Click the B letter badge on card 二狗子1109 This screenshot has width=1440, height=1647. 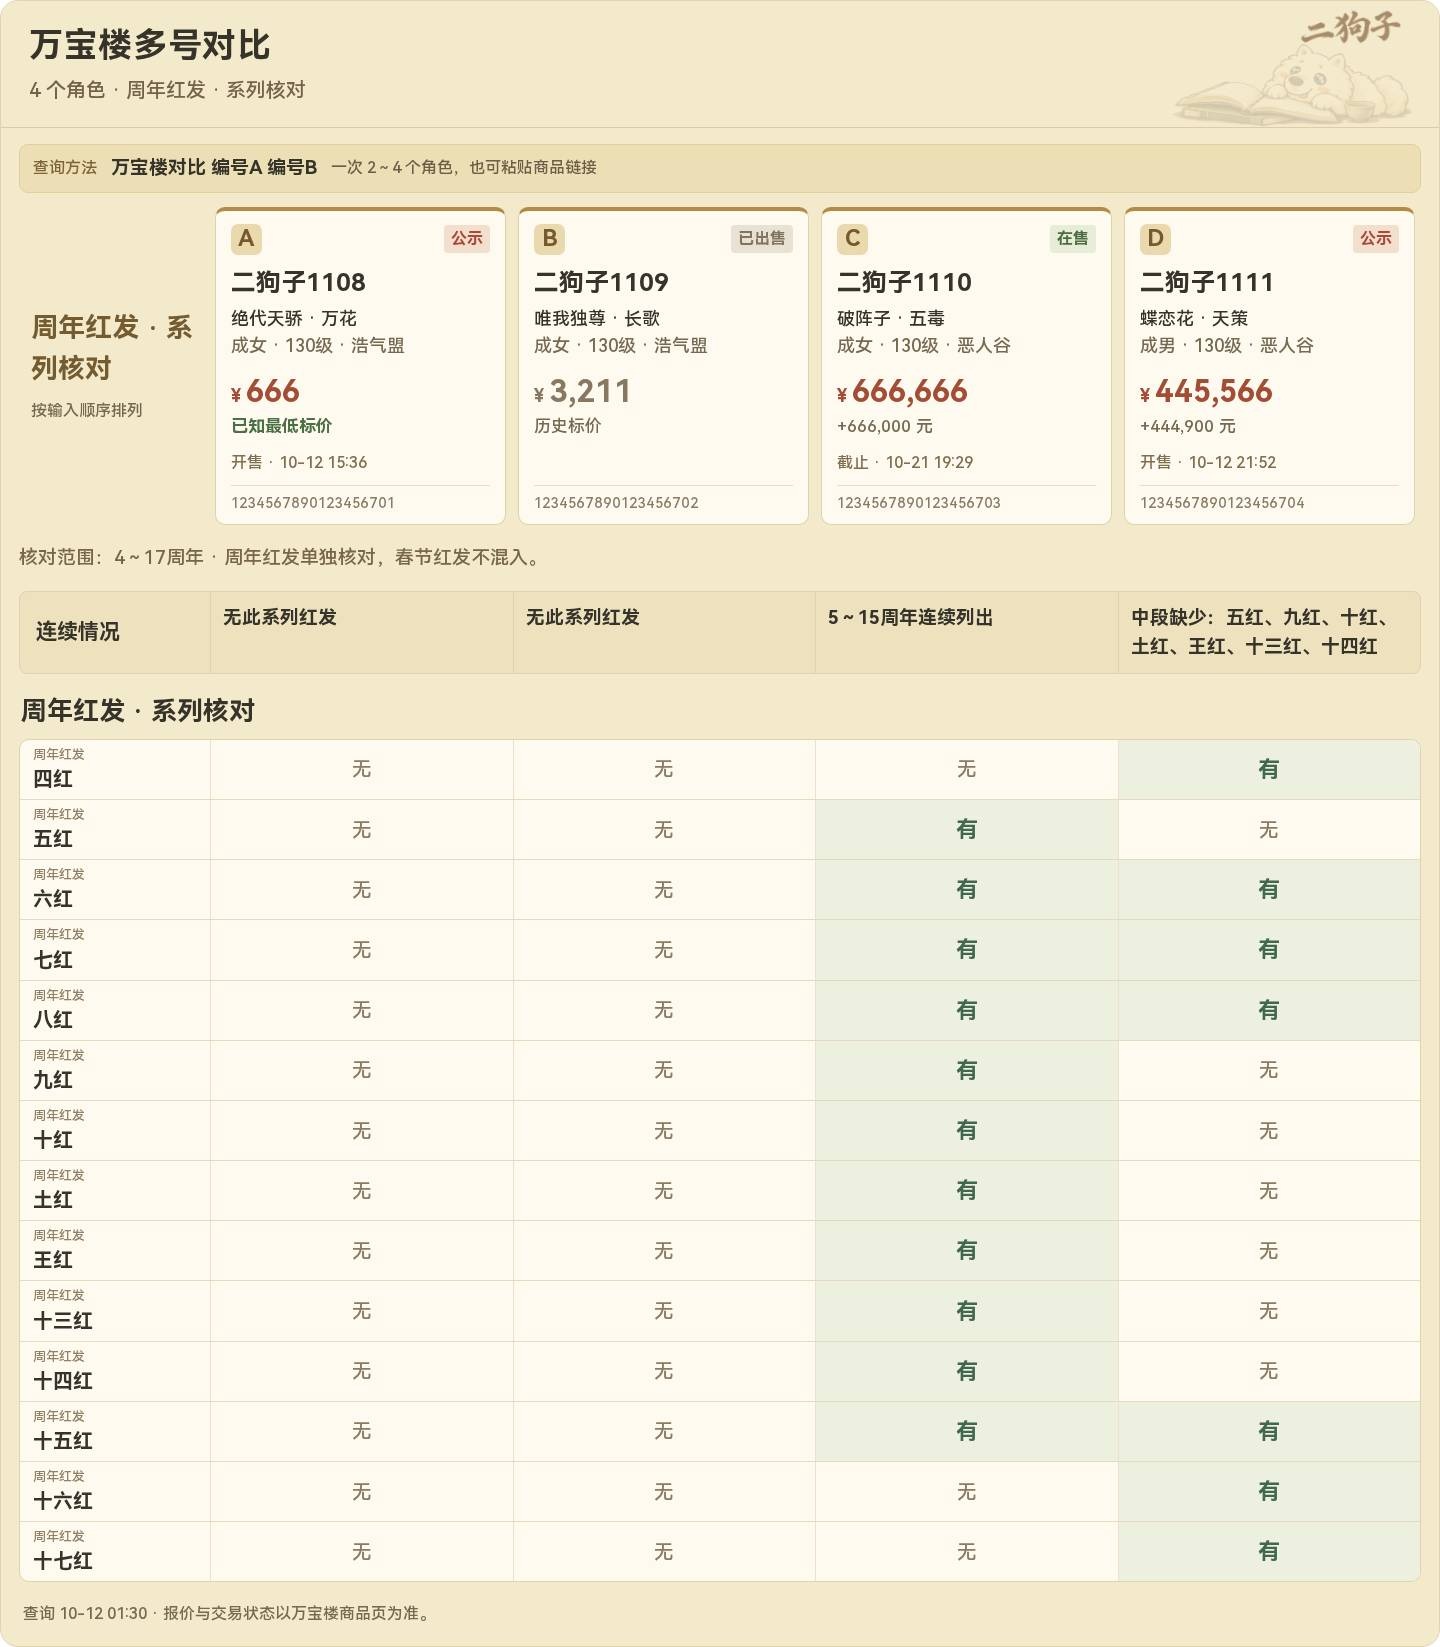point(549,239)
